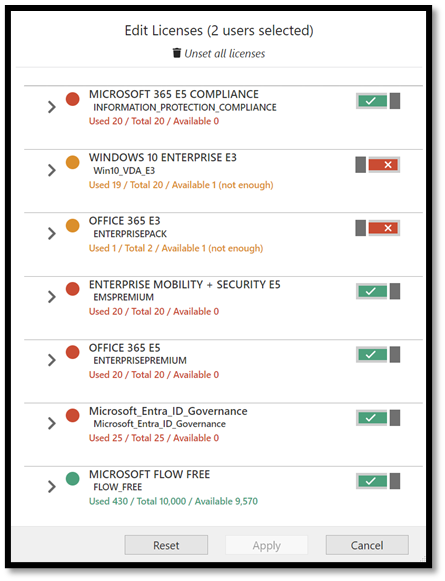The image size is (445, 581).
Task: Enable the Windows 10 Enterprise E3 license toggle
Action: coord(378,165)
